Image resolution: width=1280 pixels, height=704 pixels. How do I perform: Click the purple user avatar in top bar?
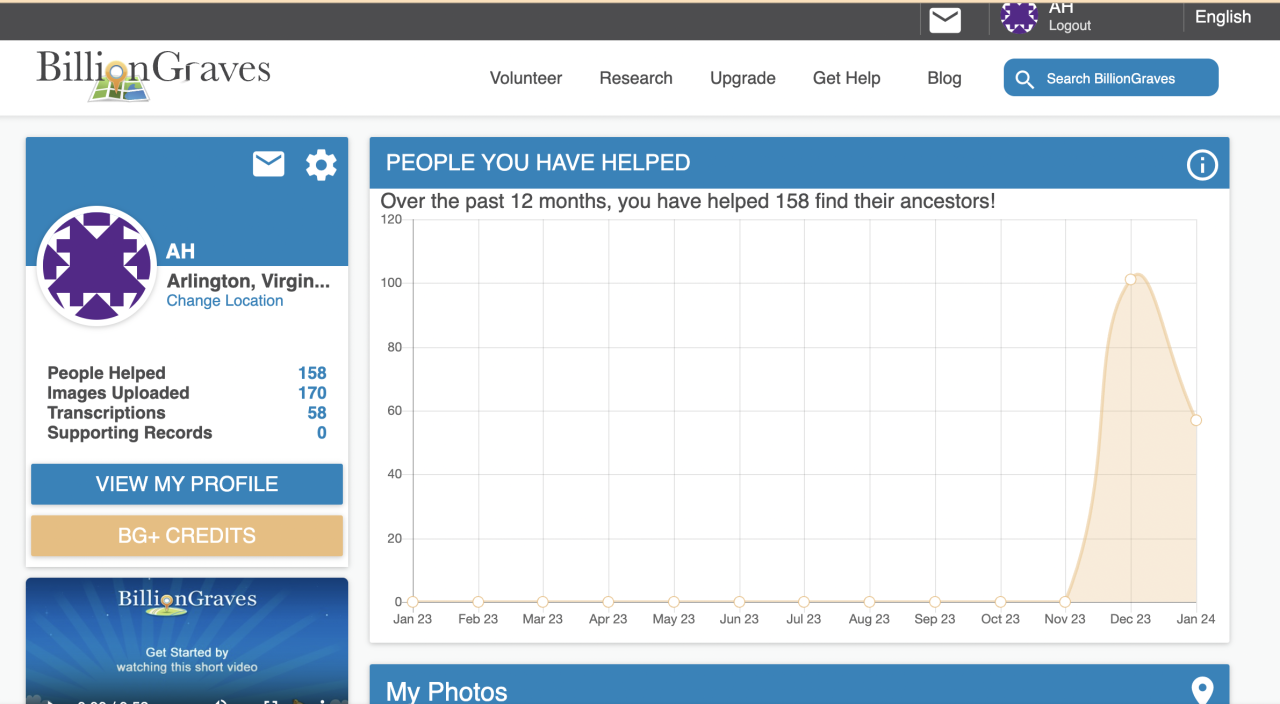(1020, 16)
